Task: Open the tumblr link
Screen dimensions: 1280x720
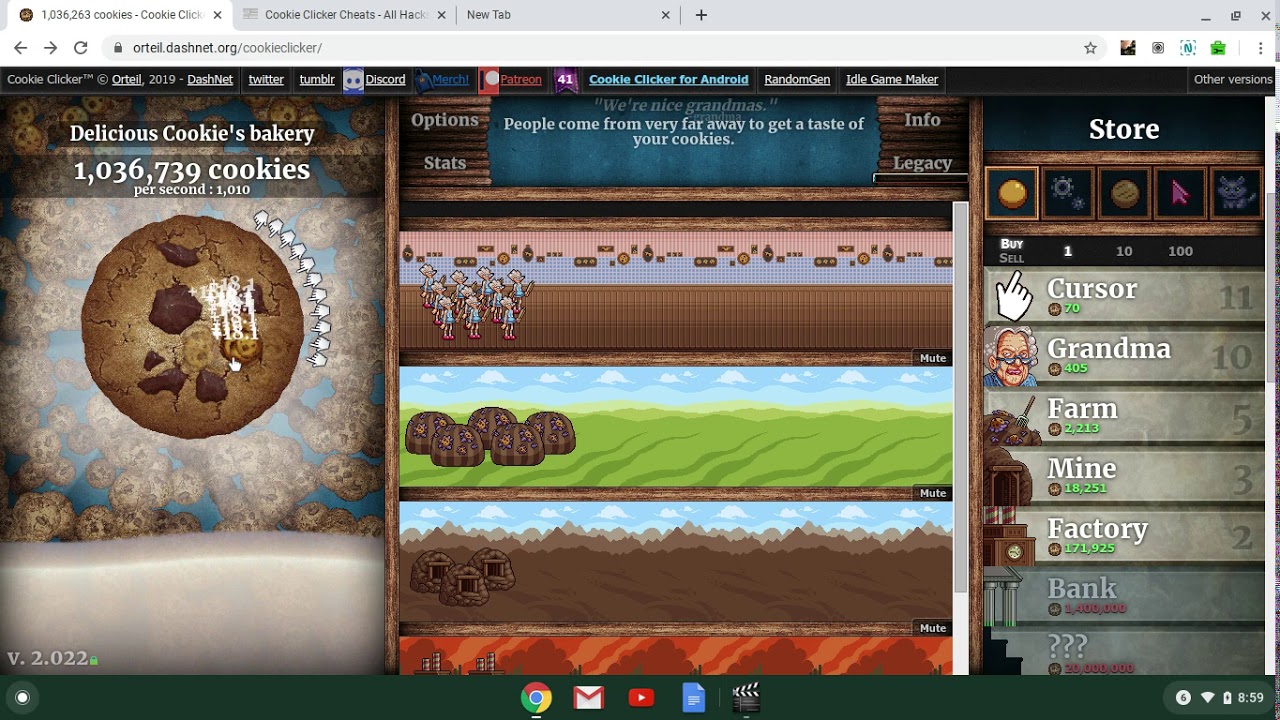Action: pos(317,79)
